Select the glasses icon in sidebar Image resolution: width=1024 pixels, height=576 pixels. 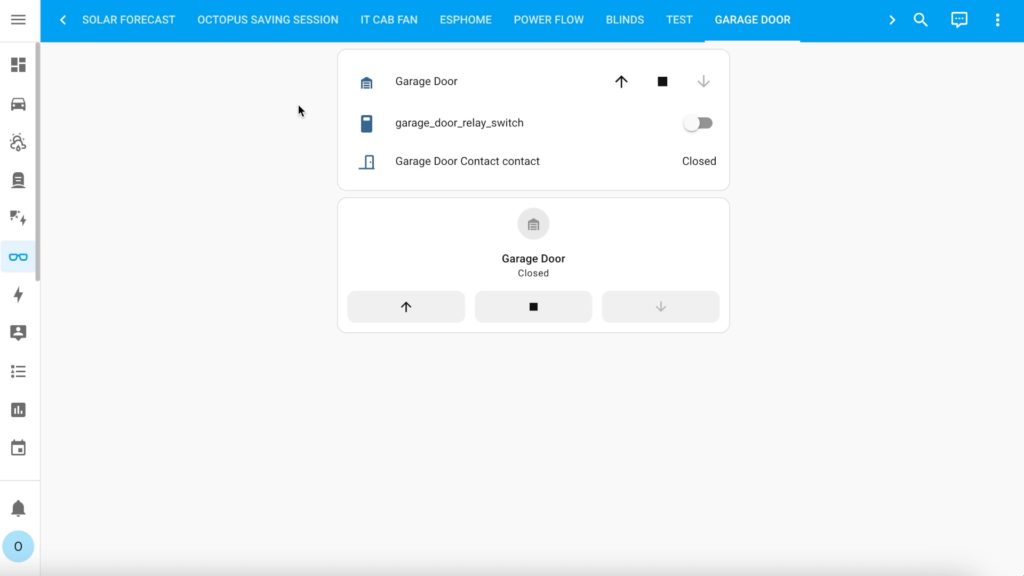pos(18,257)
